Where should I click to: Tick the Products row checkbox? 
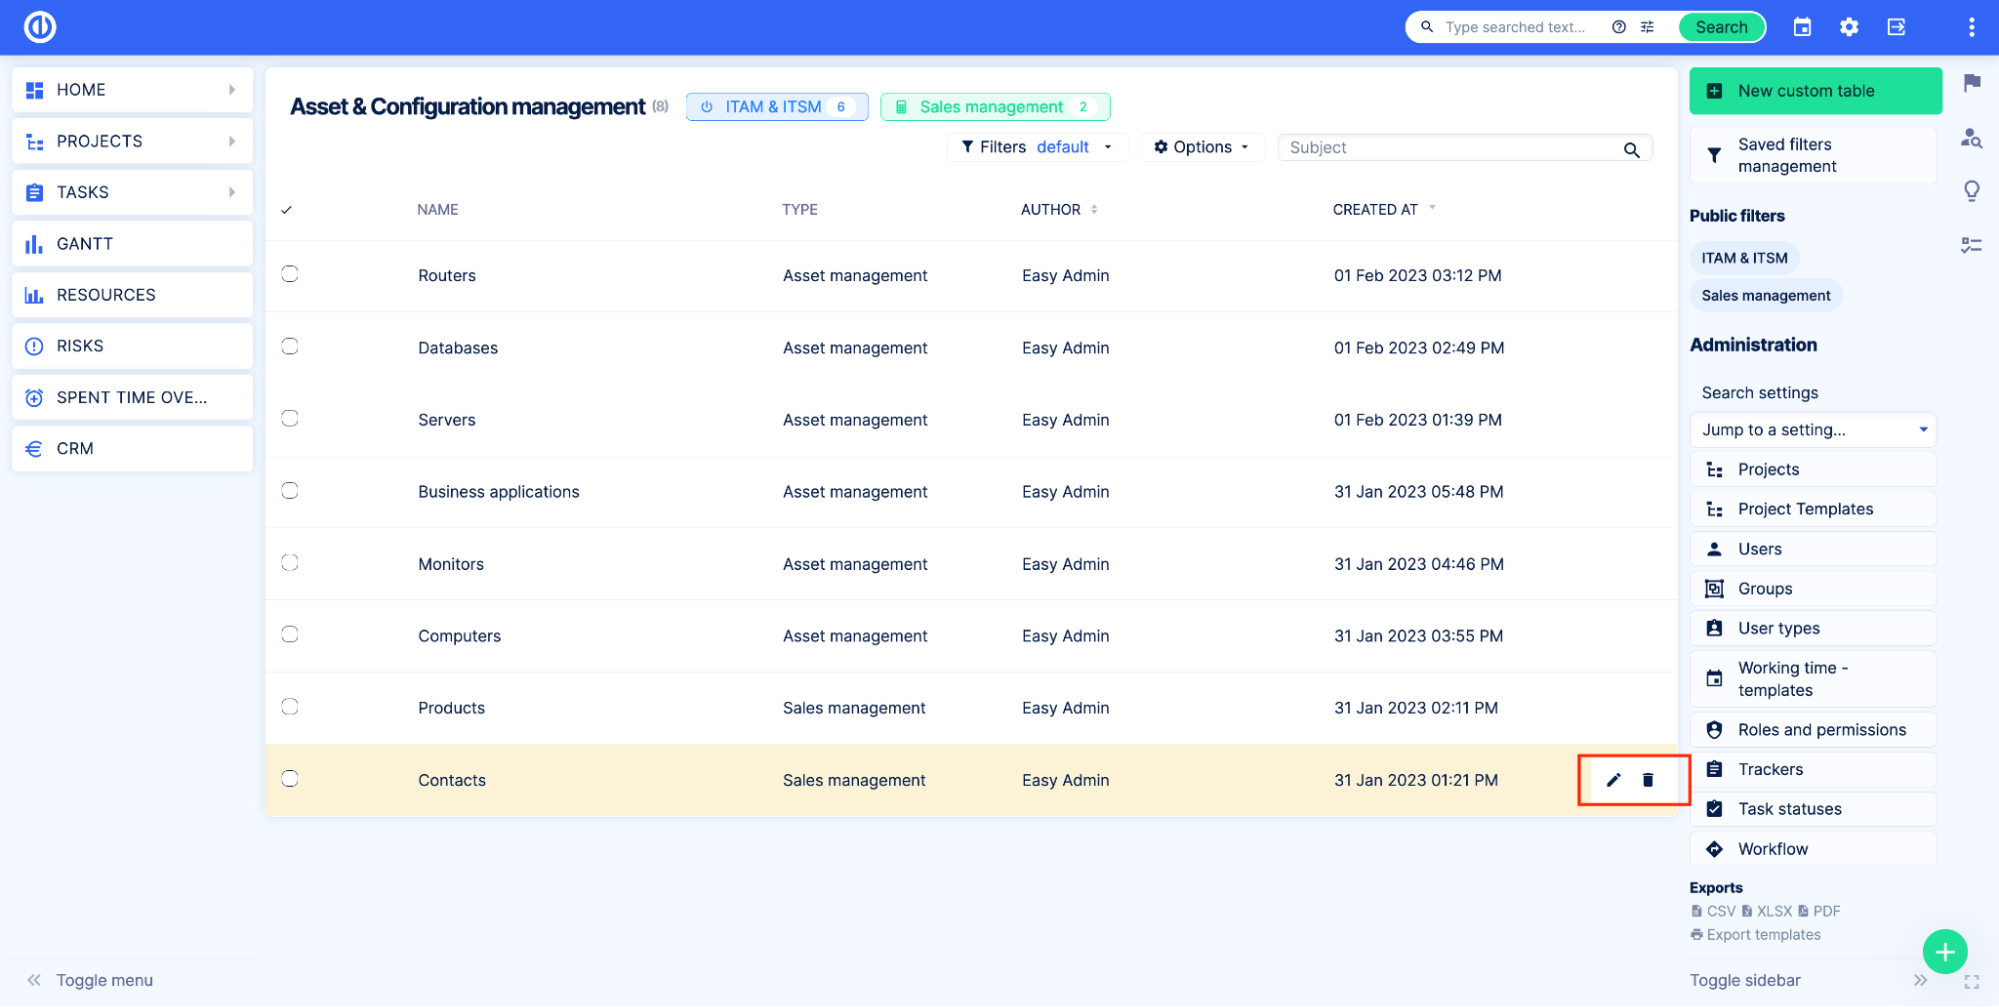[x=290, y=707]
